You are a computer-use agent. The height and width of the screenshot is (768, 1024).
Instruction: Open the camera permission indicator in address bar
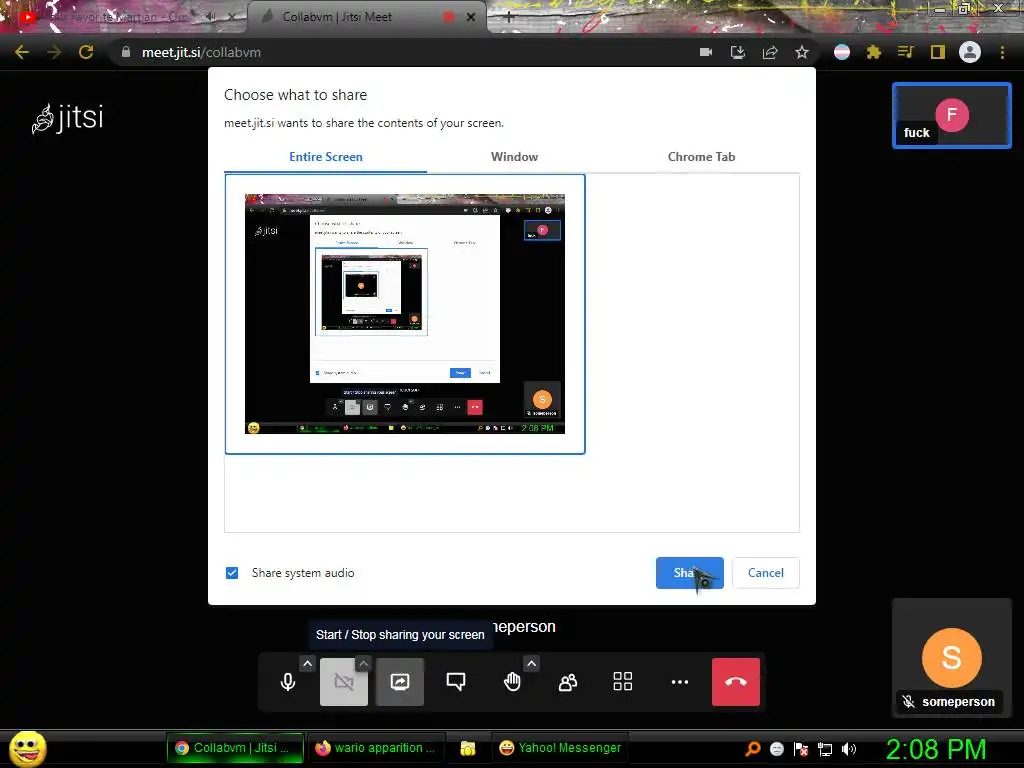click(x=706, y=52)
